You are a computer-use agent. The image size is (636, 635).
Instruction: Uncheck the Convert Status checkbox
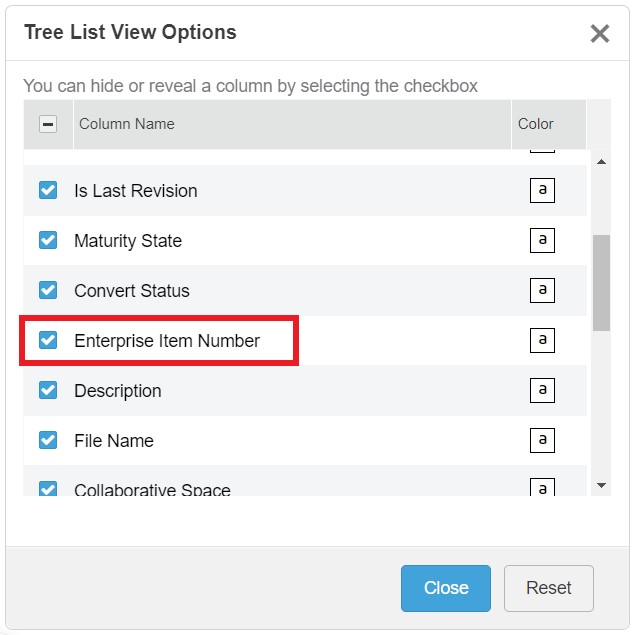click(x=48, y=290)
